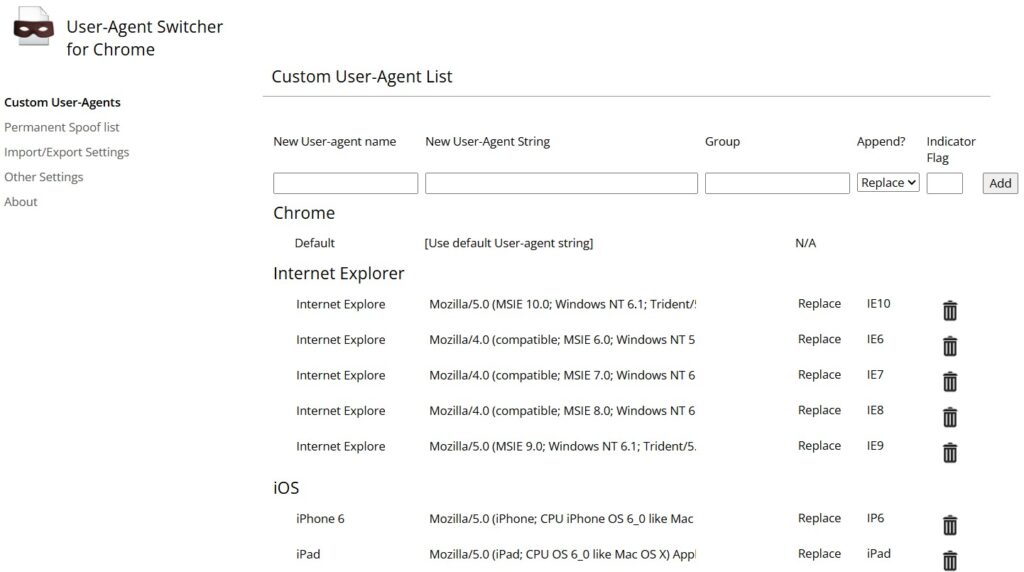The height and width of the screenshot is (572, 1024).
Task: Delete the IE6 user-agent entry
Action: click(x=950, y=346)
